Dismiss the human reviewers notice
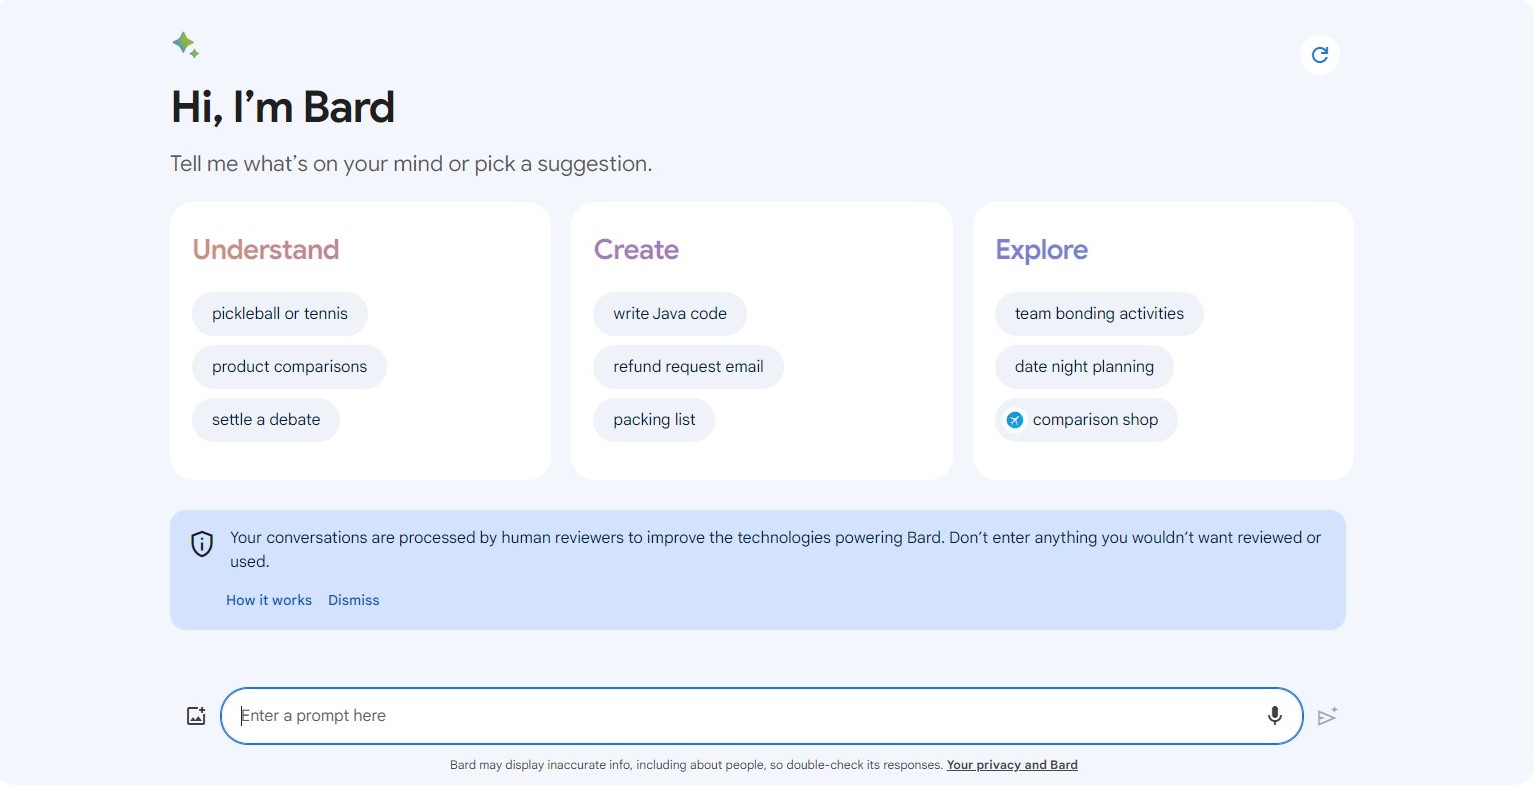The image size is (1534, 805). 354,600
